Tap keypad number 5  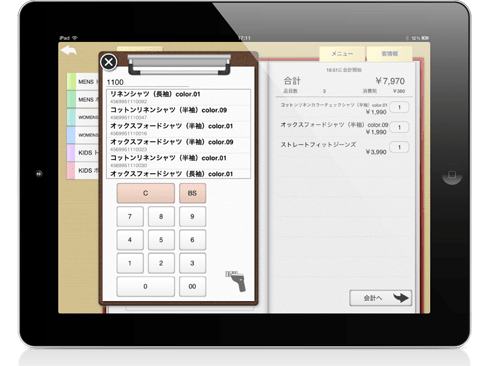[x=161, y=240]
